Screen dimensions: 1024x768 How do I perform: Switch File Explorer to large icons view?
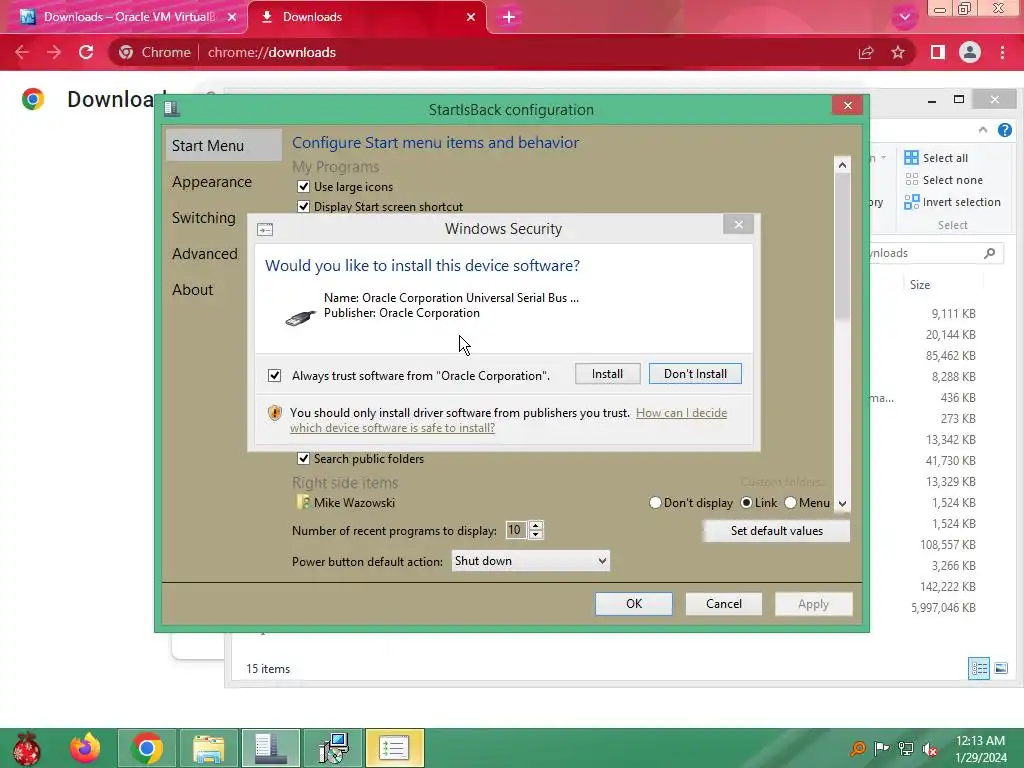1000,668
